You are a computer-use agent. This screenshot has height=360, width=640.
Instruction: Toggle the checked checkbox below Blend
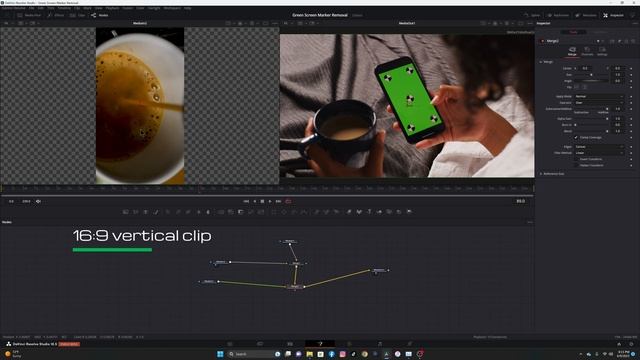point(576,137)
